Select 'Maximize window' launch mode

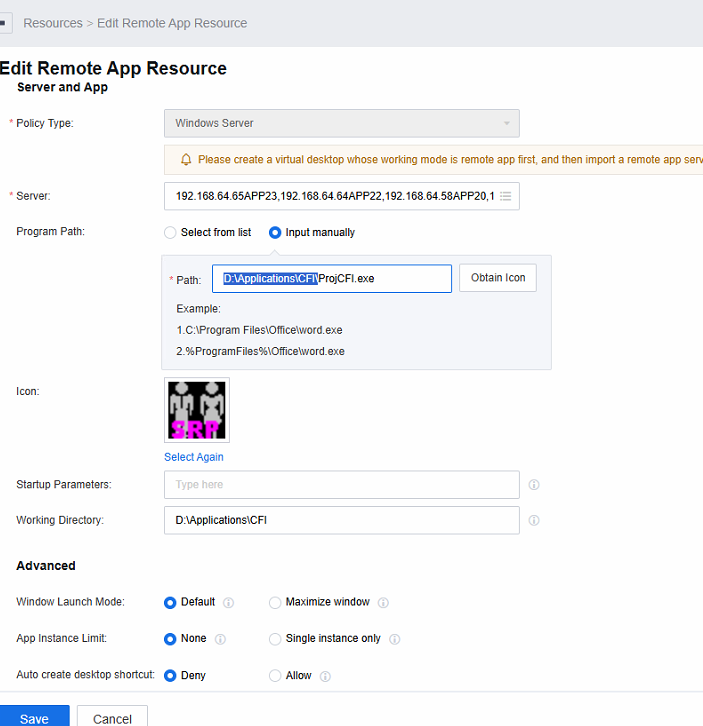click(x=275, y=603)
